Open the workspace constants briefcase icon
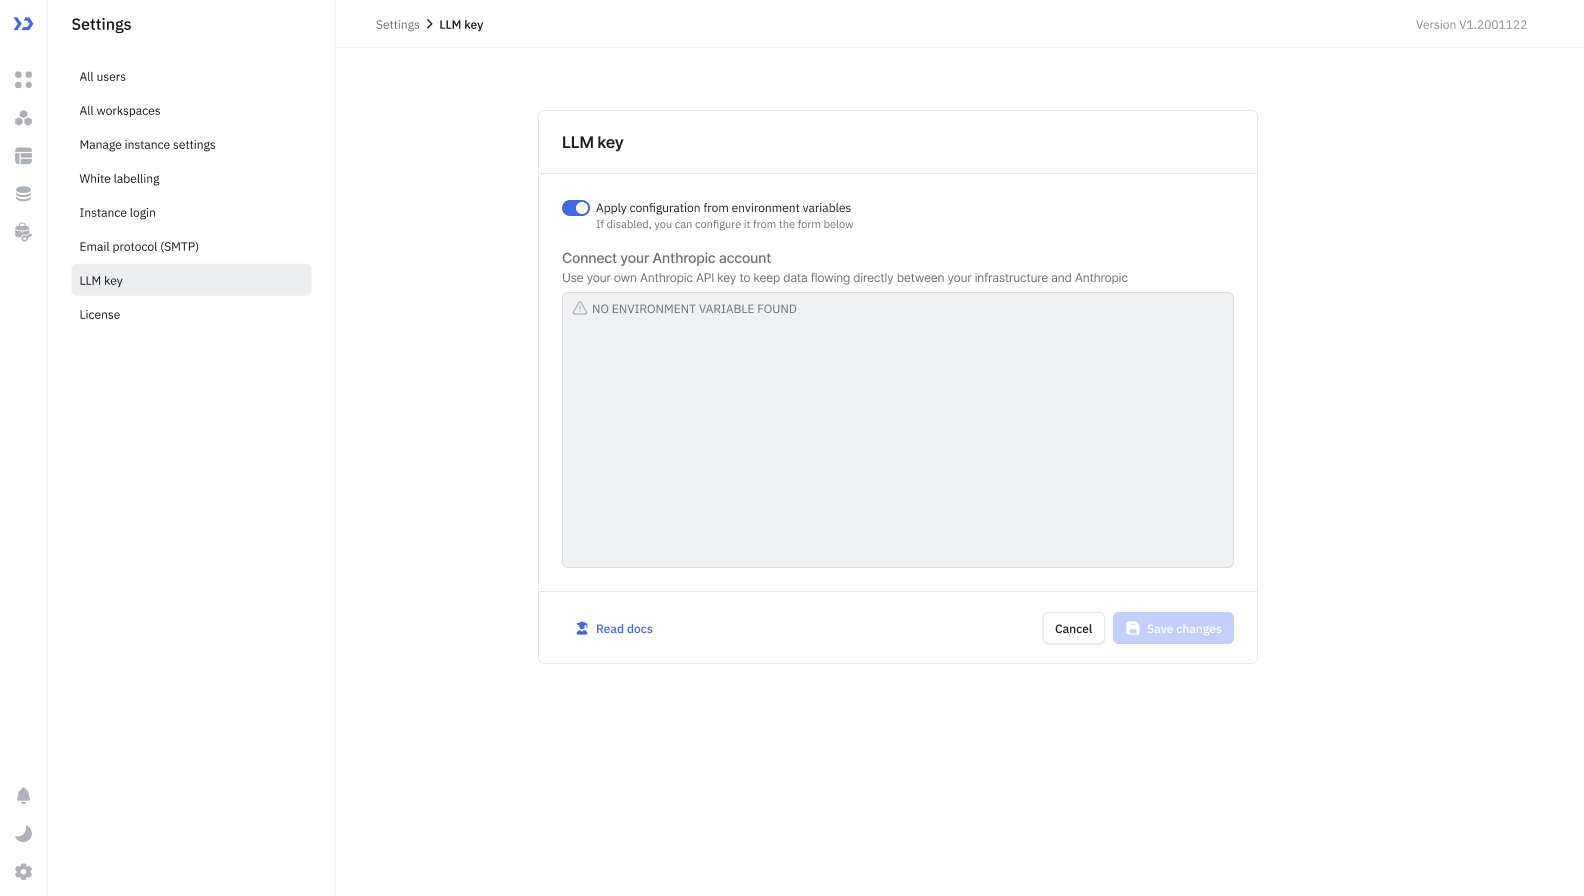The width and height of the screenshot is (1584, 896). click(23, 232)
